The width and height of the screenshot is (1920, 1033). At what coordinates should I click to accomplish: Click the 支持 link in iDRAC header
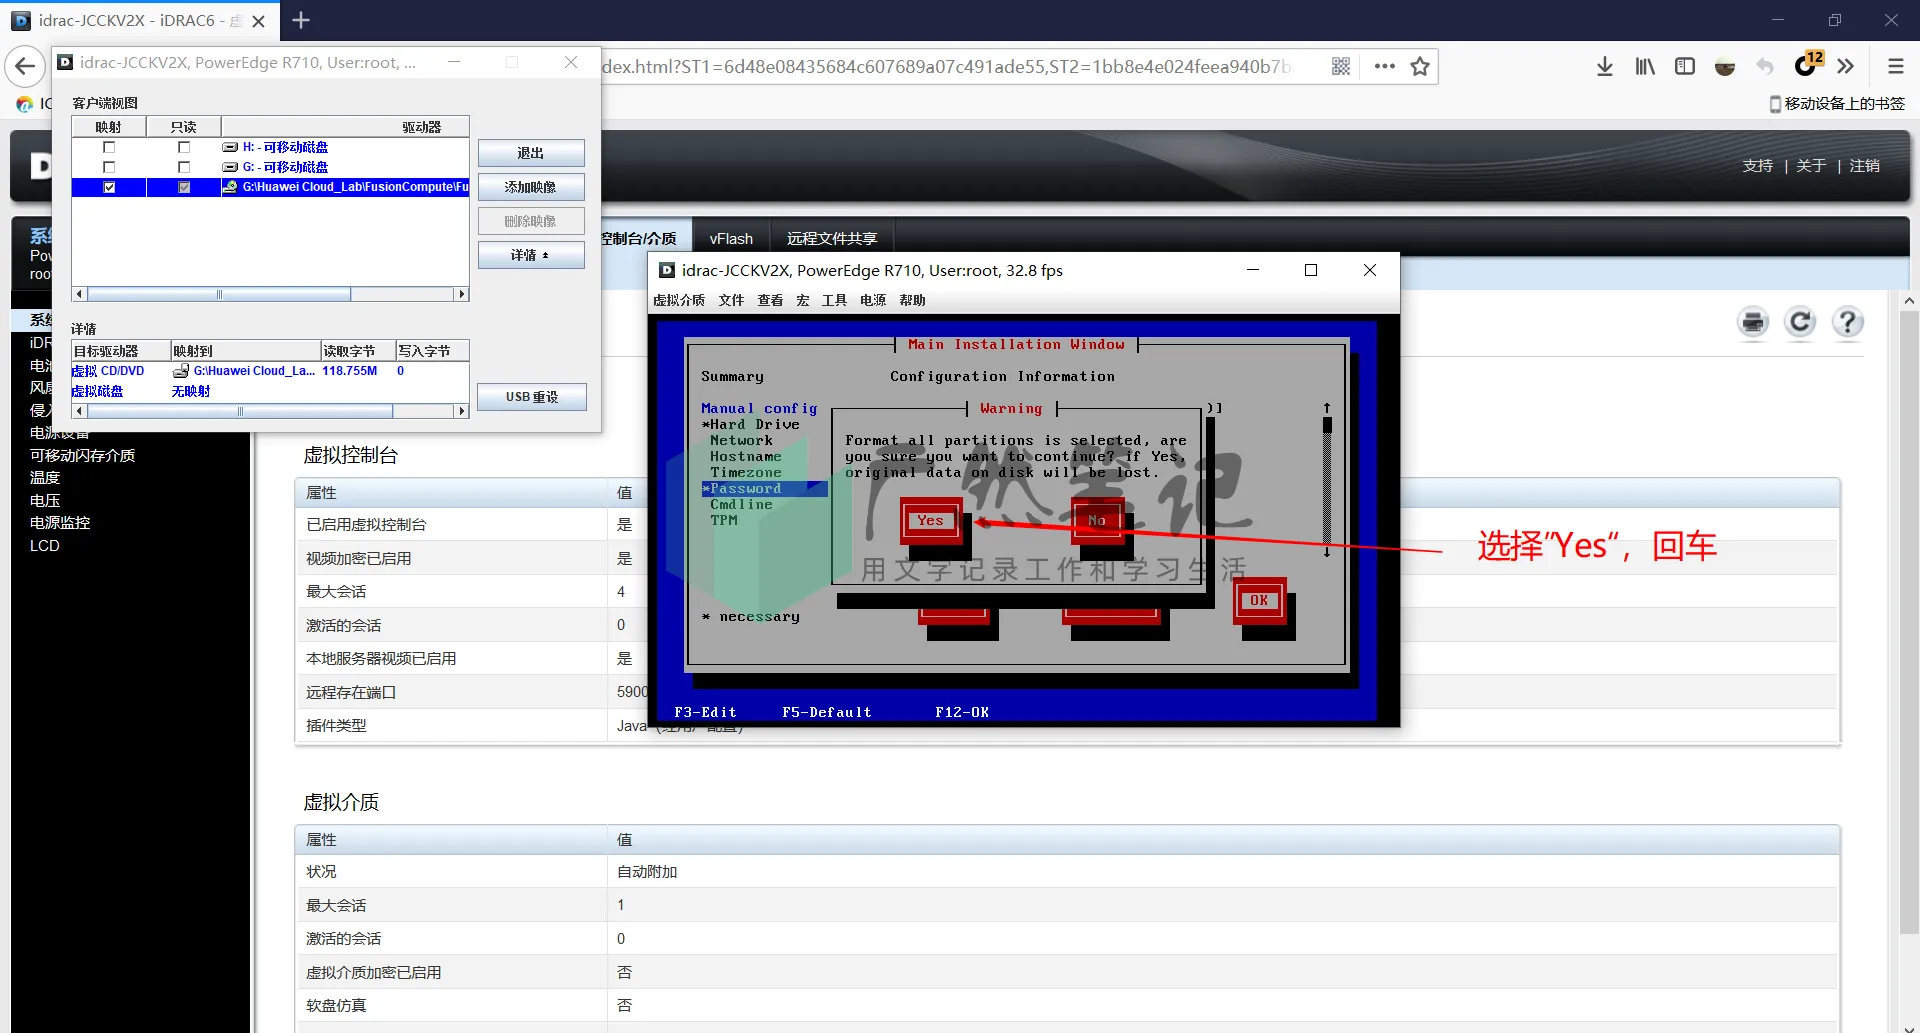click(1757, 166)
